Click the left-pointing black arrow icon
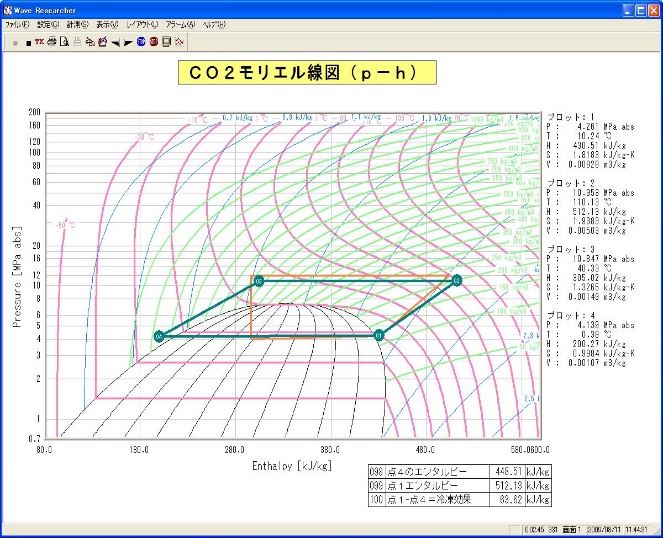The image size is (663, 538). 115,42
